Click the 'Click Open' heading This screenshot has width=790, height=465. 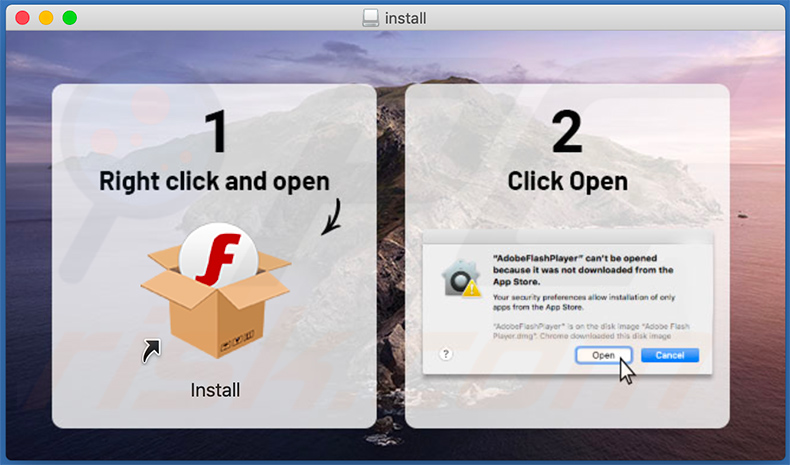pos(568,181)
